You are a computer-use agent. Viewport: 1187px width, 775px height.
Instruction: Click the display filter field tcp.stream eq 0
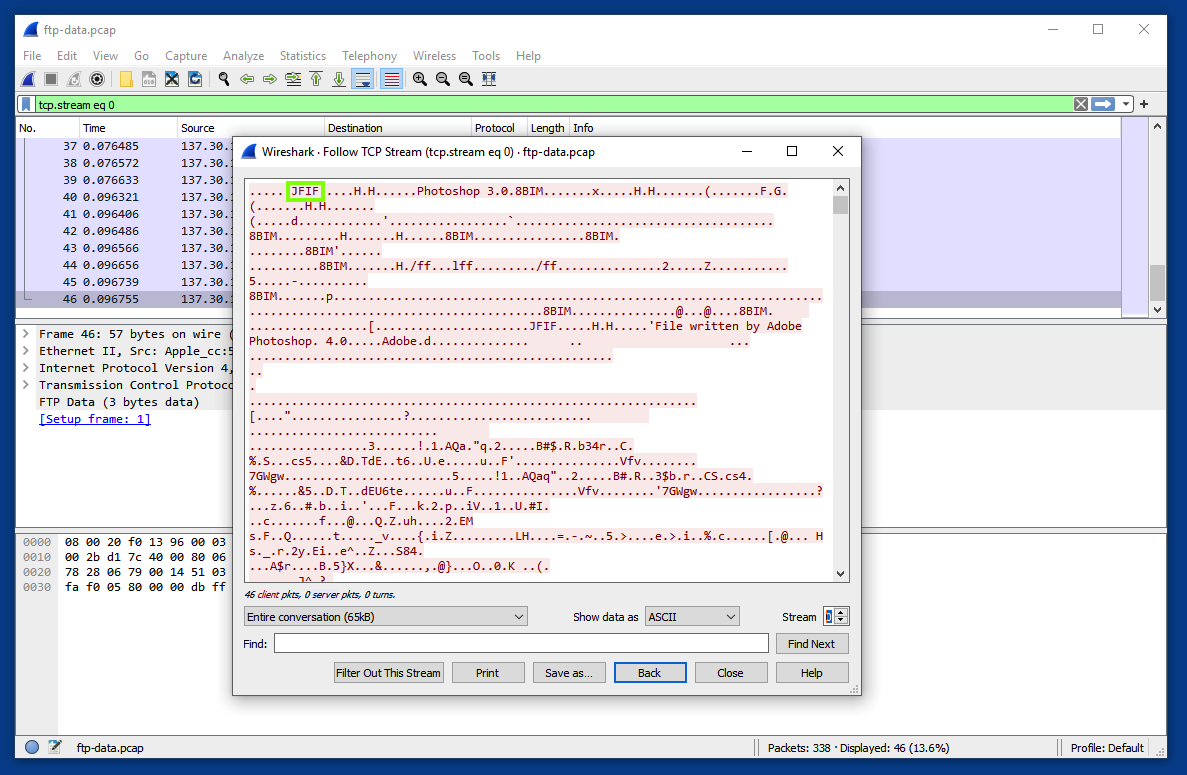pos(553,104)
